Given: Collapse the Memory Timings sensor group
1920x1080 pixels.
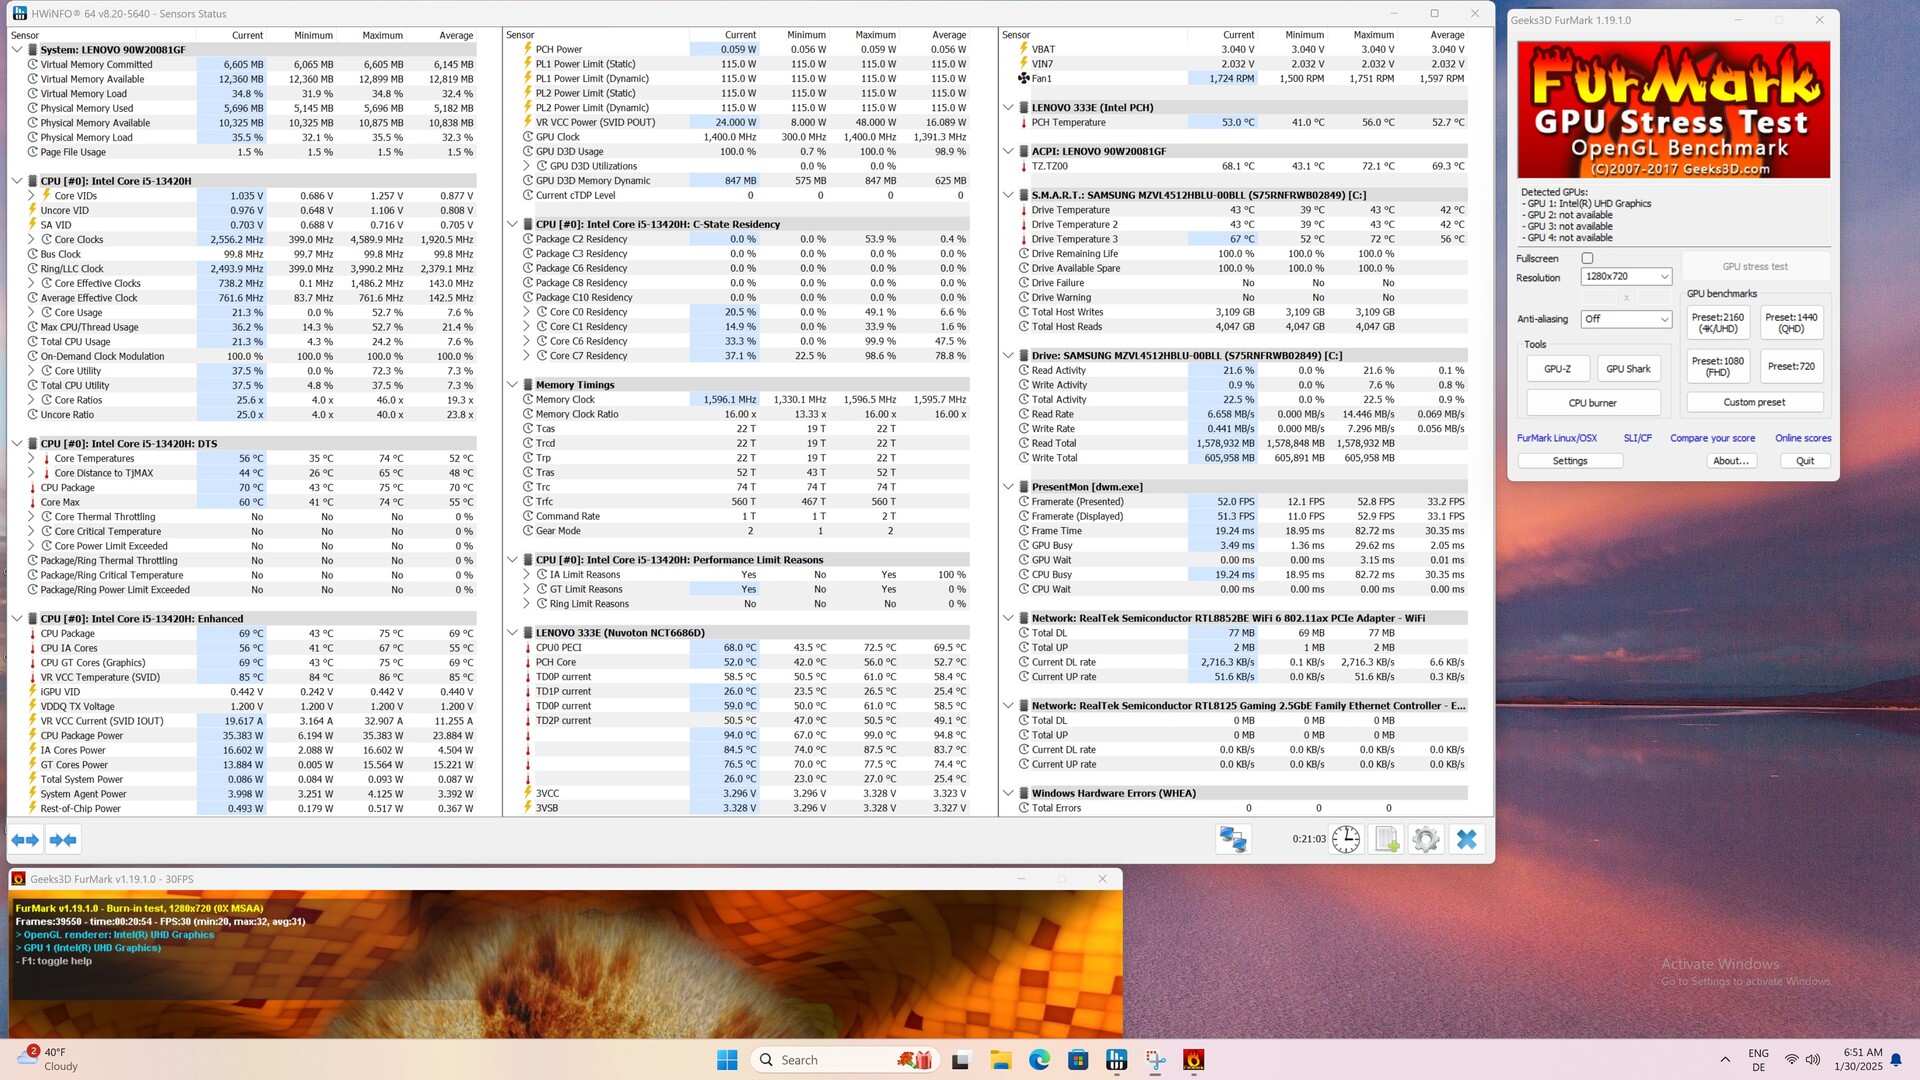Looking at the screenshot, I should point(513,385).
